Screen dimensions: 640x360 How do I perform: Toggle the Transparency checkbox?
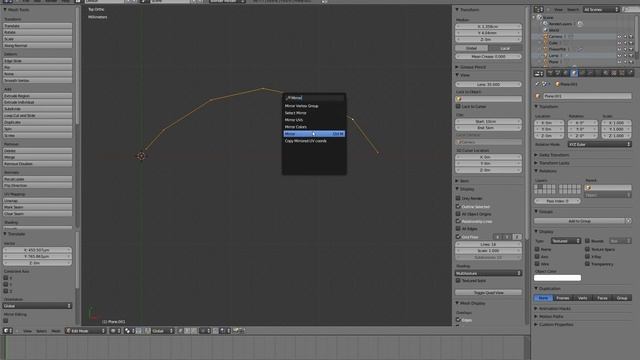pos(587,264)
